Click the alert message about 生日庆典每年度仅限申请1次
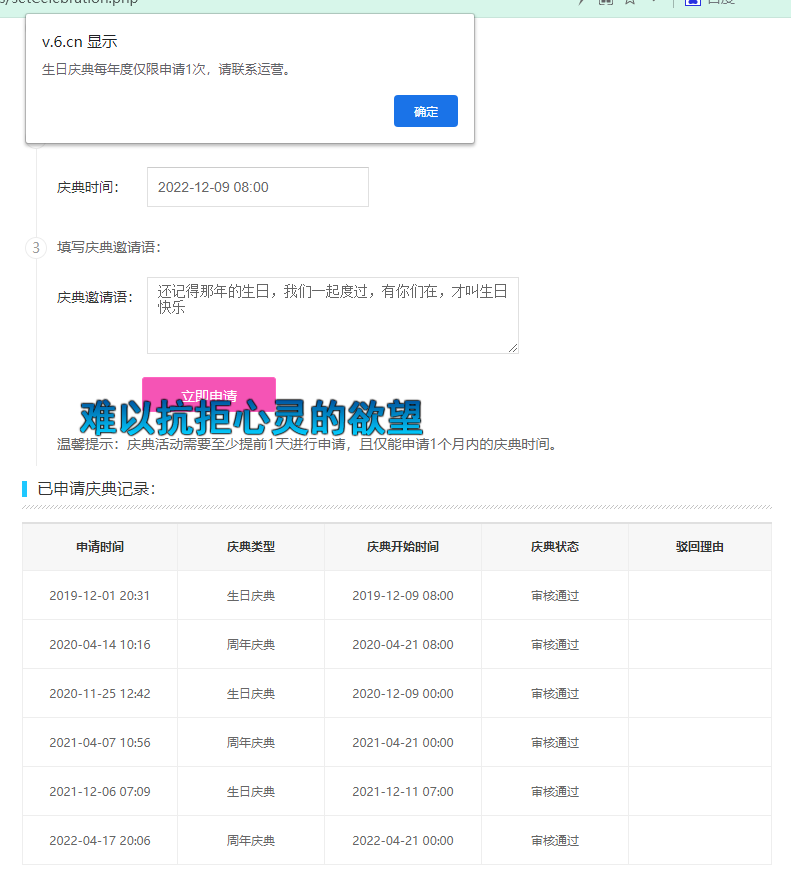 tap(167, 69)
